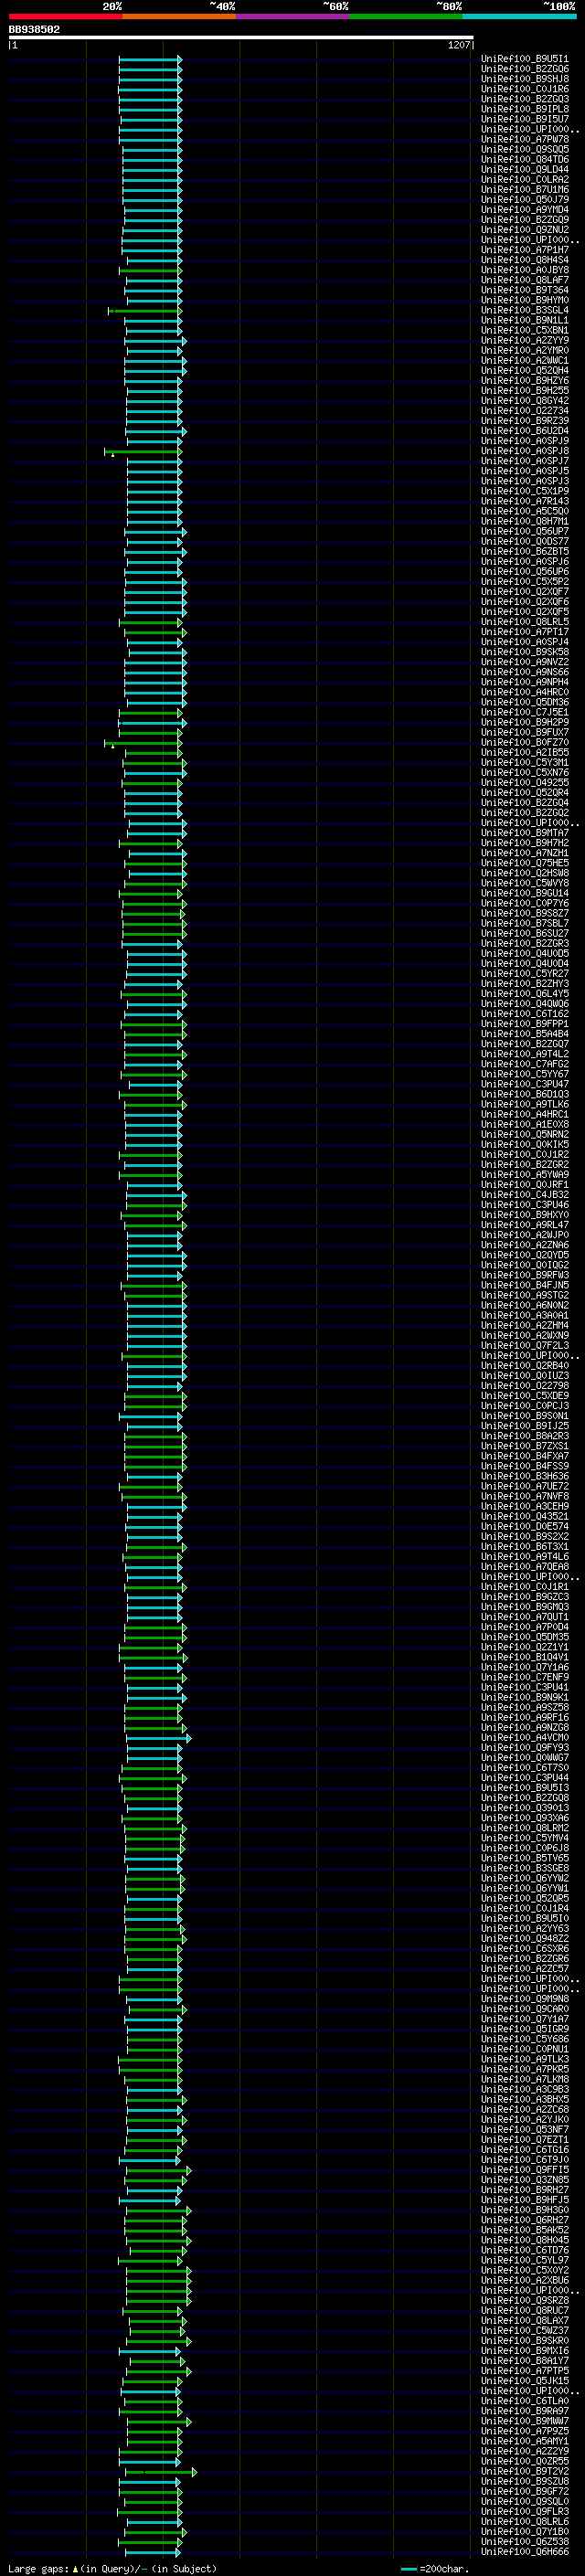Select hit label UniRef100_B1Q4V1
Image resolution: width=585 pixels, height=2576 pixels.
tap(525, 1657)
